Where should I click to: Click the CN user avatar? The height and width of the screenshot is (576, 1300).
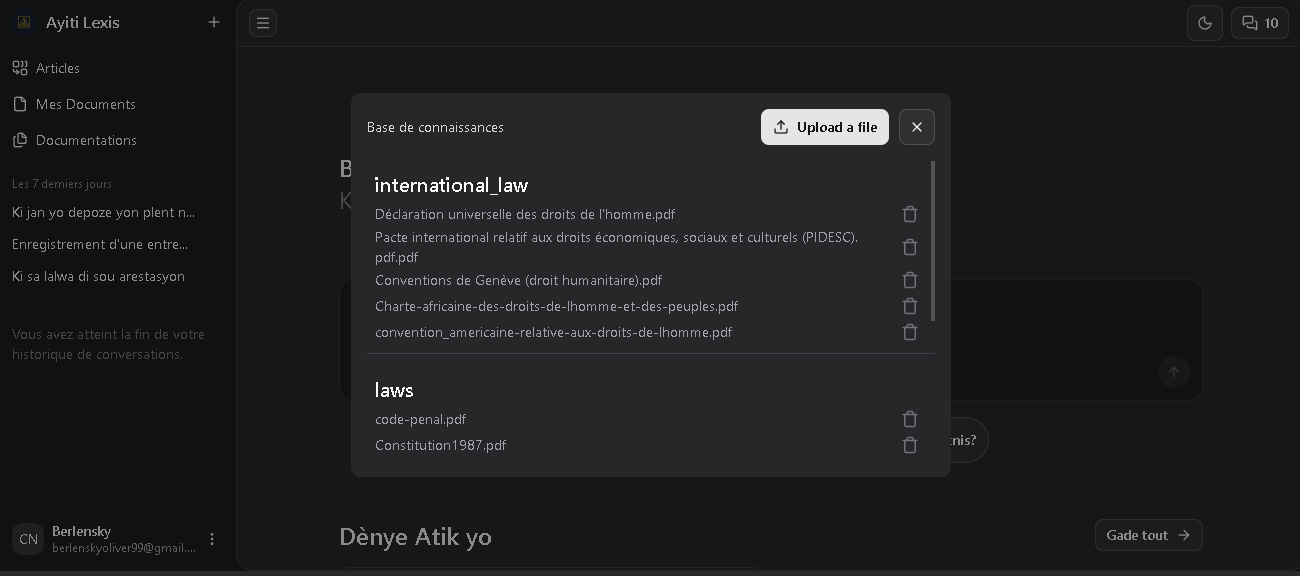(x=28, y=539)
